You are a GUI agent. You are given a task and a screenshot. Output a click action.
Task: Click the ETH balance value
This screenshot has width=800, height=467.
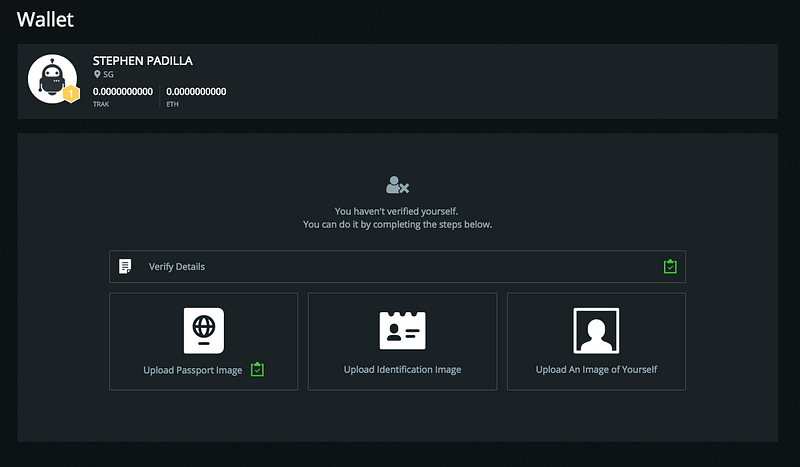[196, 91]
